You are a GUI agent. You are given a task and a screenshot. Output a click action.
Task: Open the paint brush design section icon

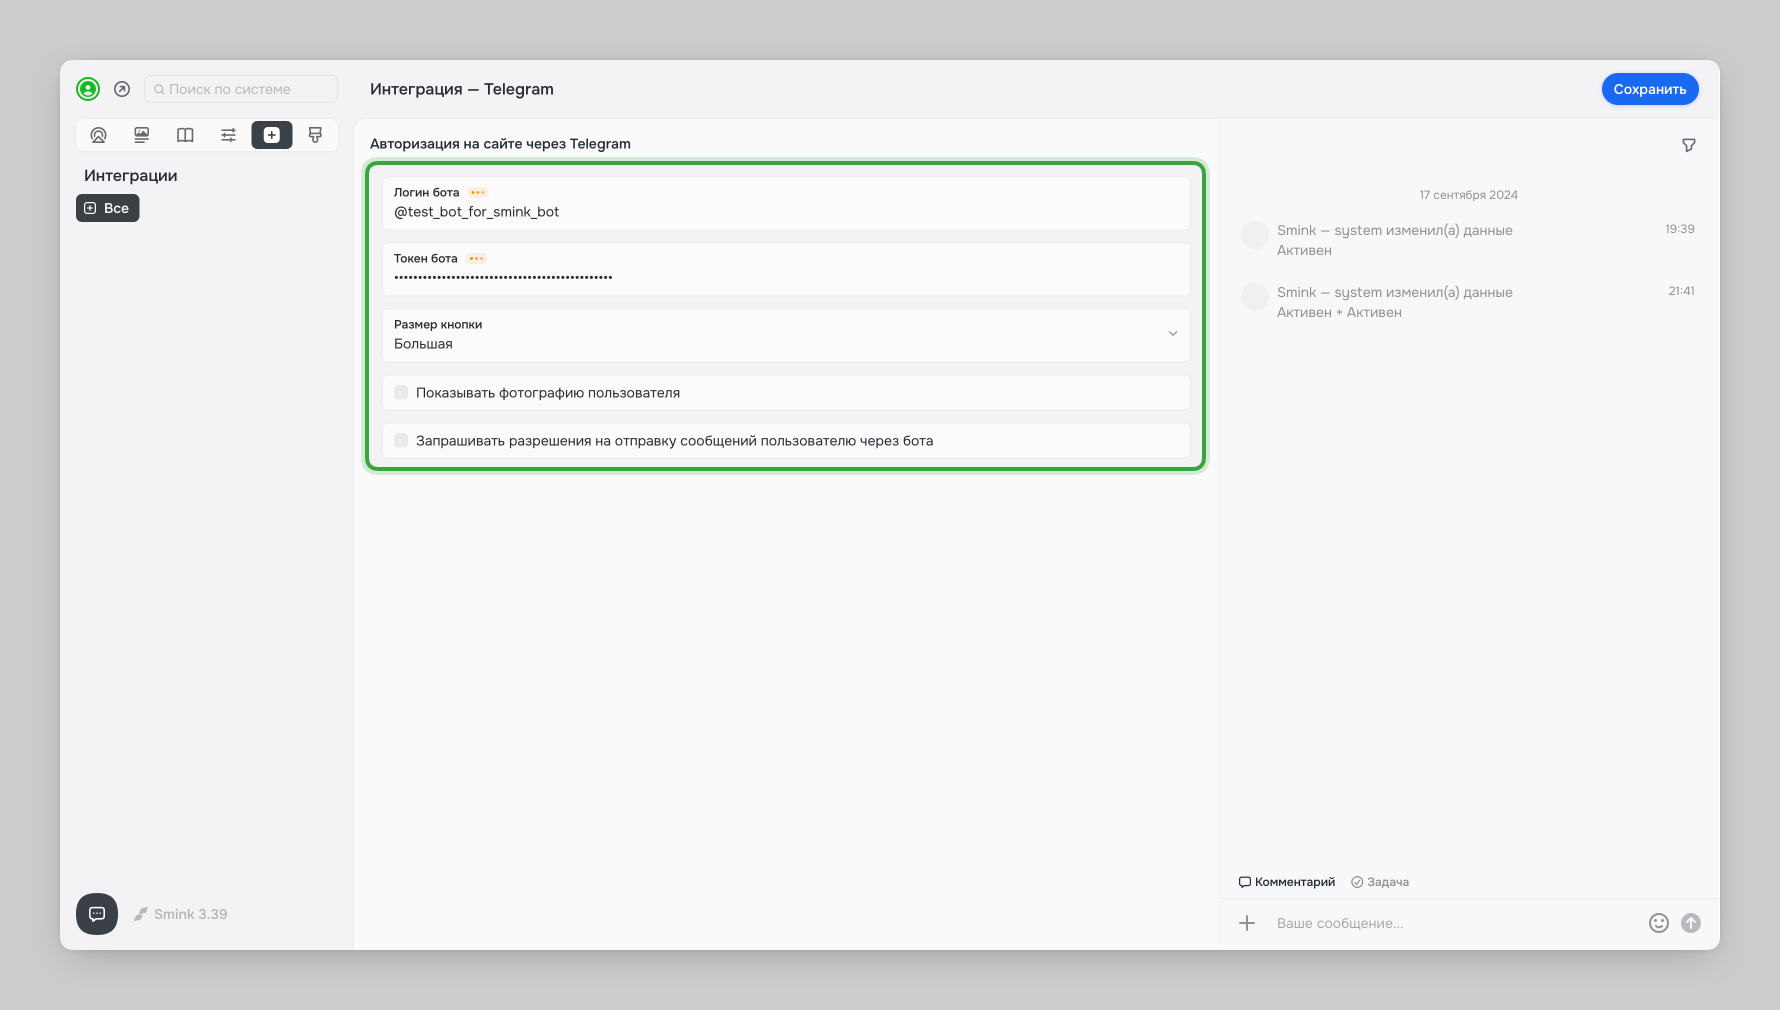(315, 135)
